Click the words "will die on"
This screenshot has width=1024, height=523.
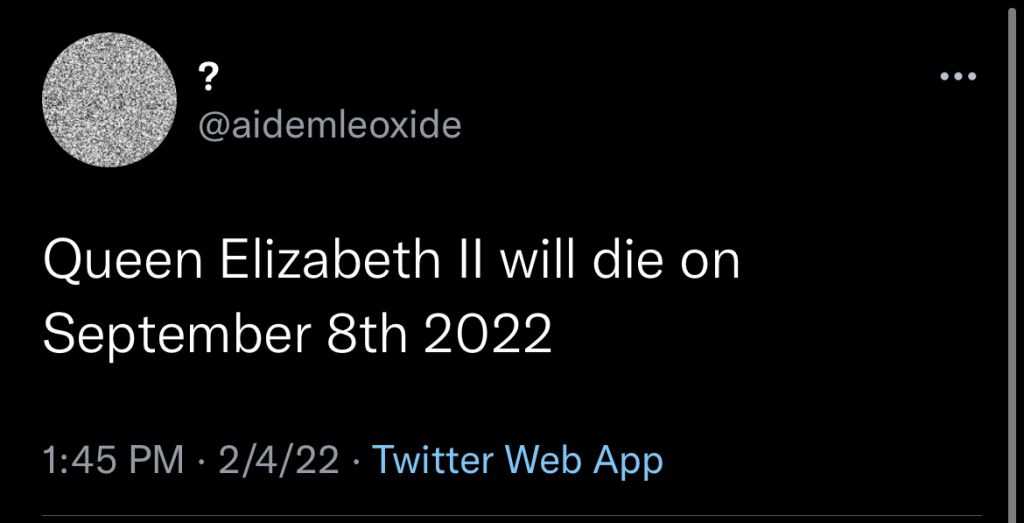pyautogui.click(x=620, y=264)
